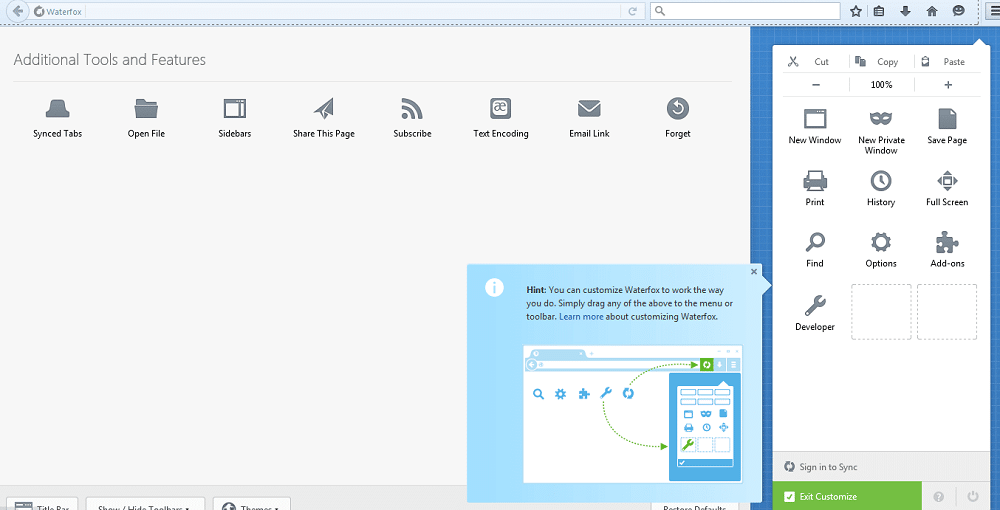Image resolution: width=1000 pixels, height=510 pixels.
Task: Click the hint illustration thumbnail
Action: point(633,414)
